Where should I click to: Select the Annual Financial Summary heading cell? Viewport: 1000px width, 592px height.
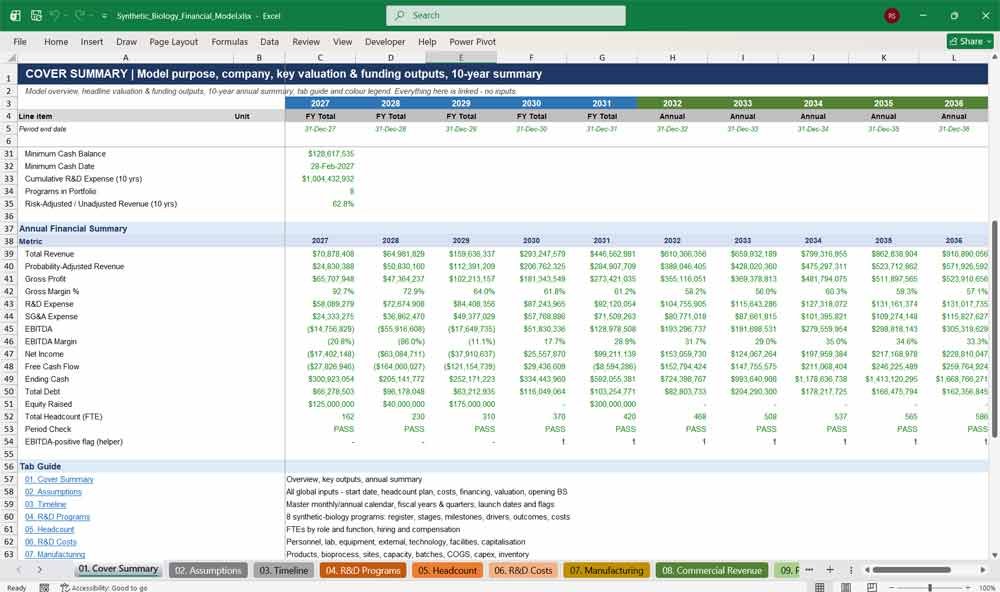[x=73, y=228]
